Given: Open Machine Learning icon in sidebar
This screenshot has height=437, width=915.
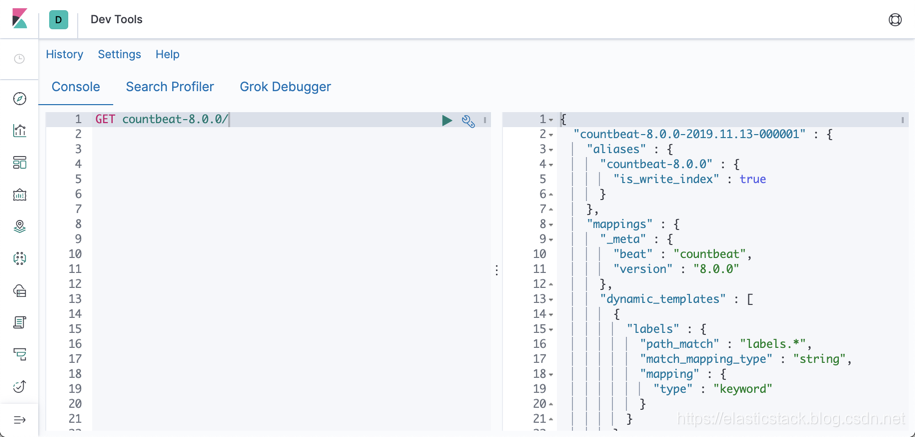Looking at the screenshot, I should [19, 258].
